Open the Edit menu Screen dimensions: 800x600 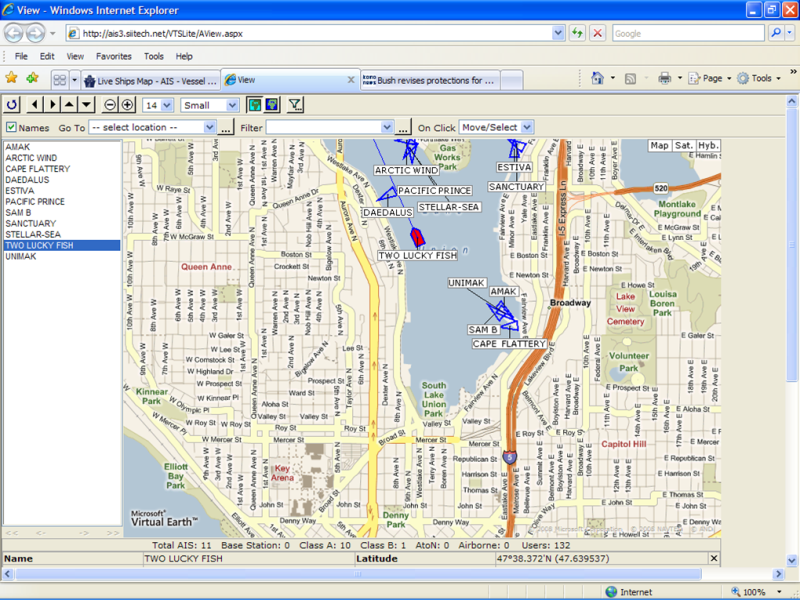pos(47,56)
